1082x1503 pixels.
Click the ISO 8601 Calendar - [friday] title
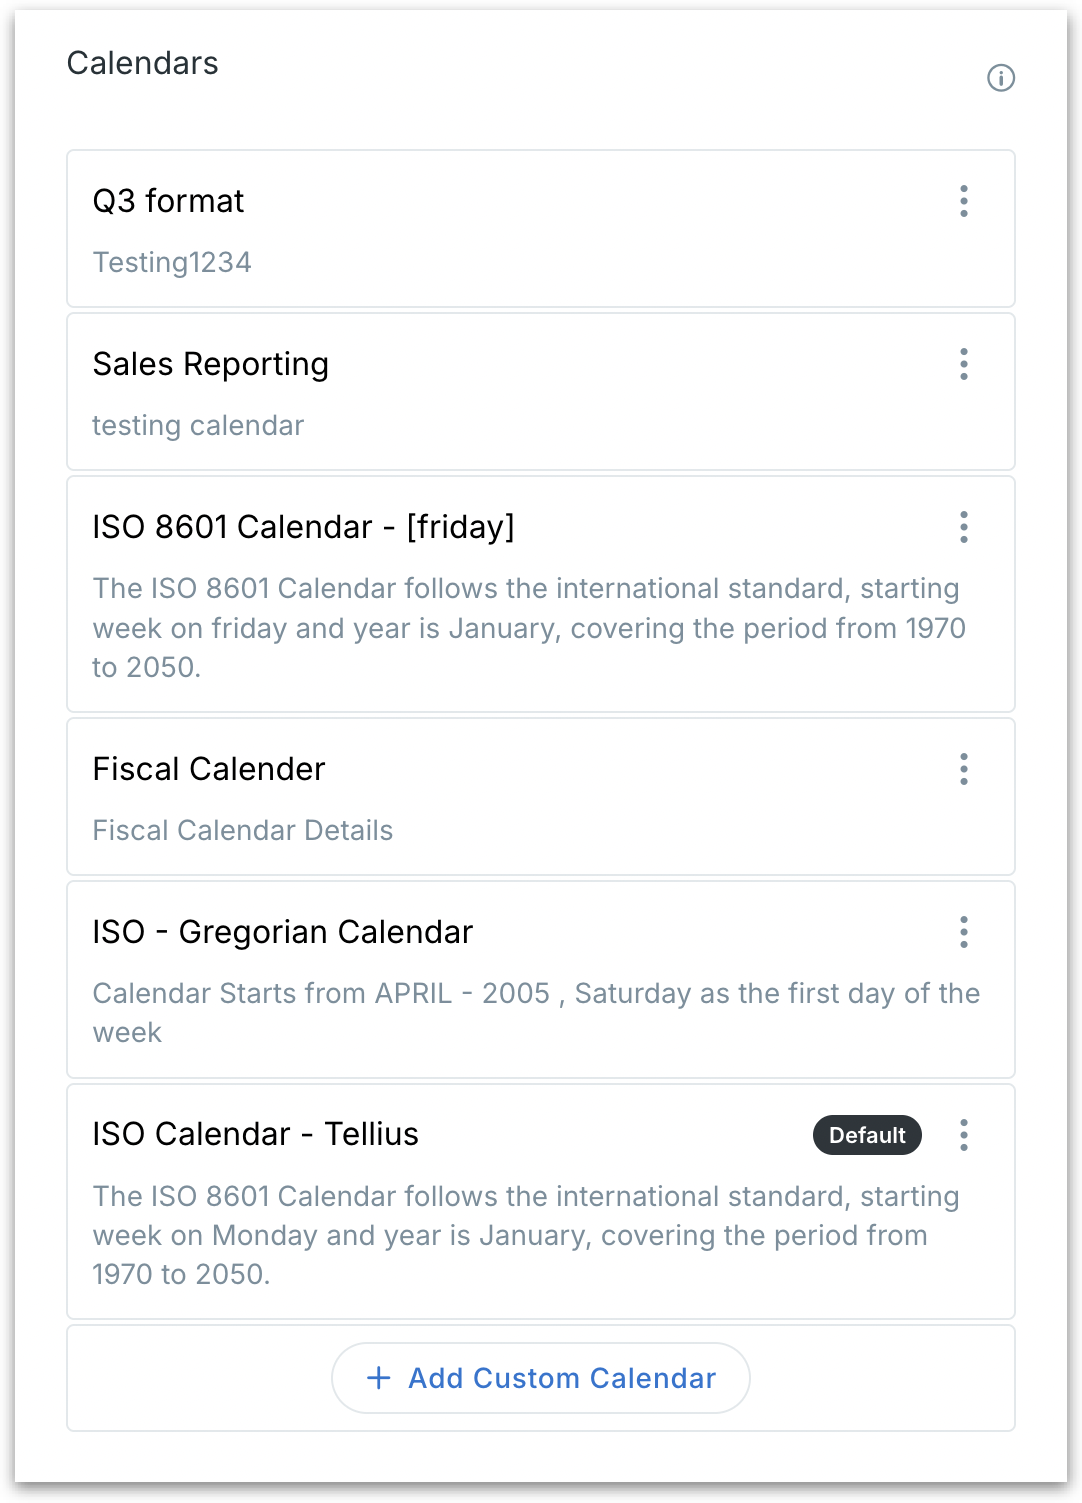coord(303,527)
